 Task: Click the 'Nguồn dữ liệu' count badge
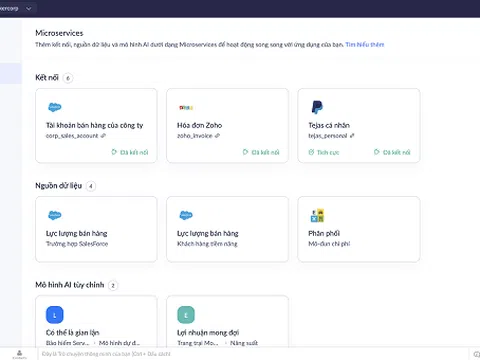click(91, 186)
